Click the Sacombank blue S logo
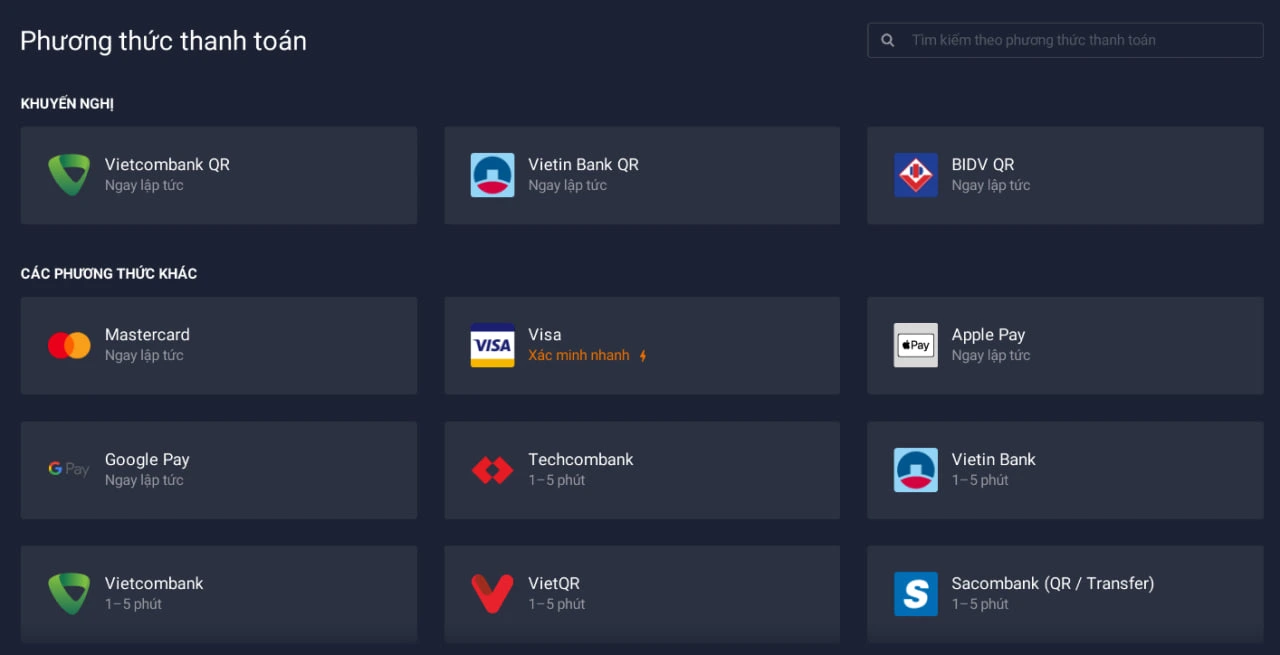 (x=916, y=594)
